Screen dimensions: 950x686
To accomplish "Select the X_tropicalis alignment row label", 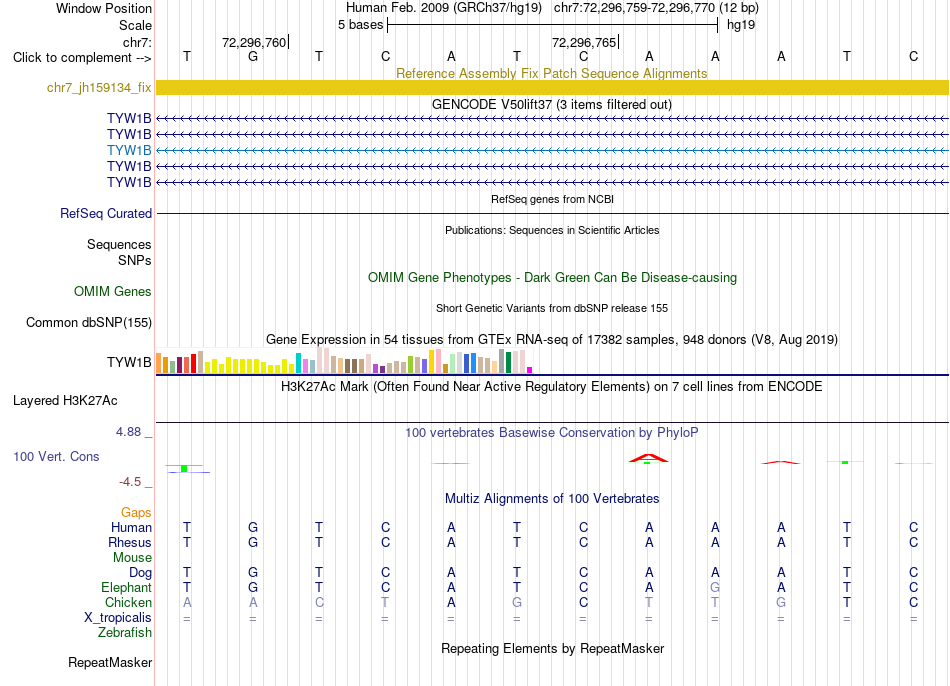I will (118, 618).
